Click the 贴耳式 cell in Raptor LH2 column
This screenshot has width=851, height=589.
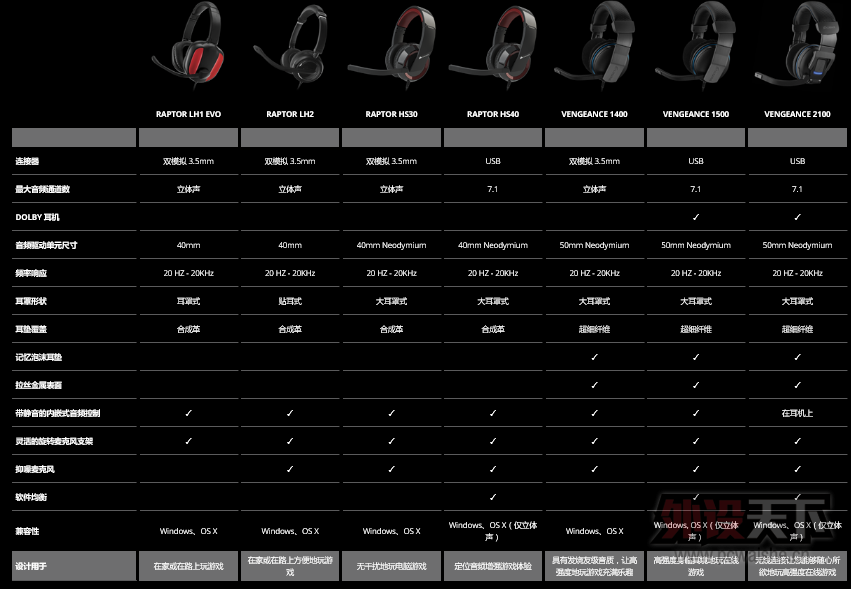point(290,301)
